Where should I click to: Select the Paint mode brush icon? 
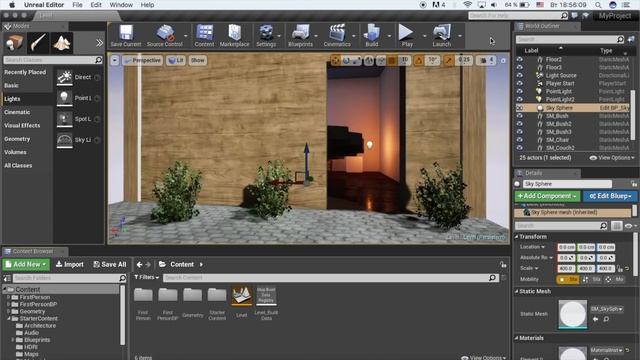[38, 43]
